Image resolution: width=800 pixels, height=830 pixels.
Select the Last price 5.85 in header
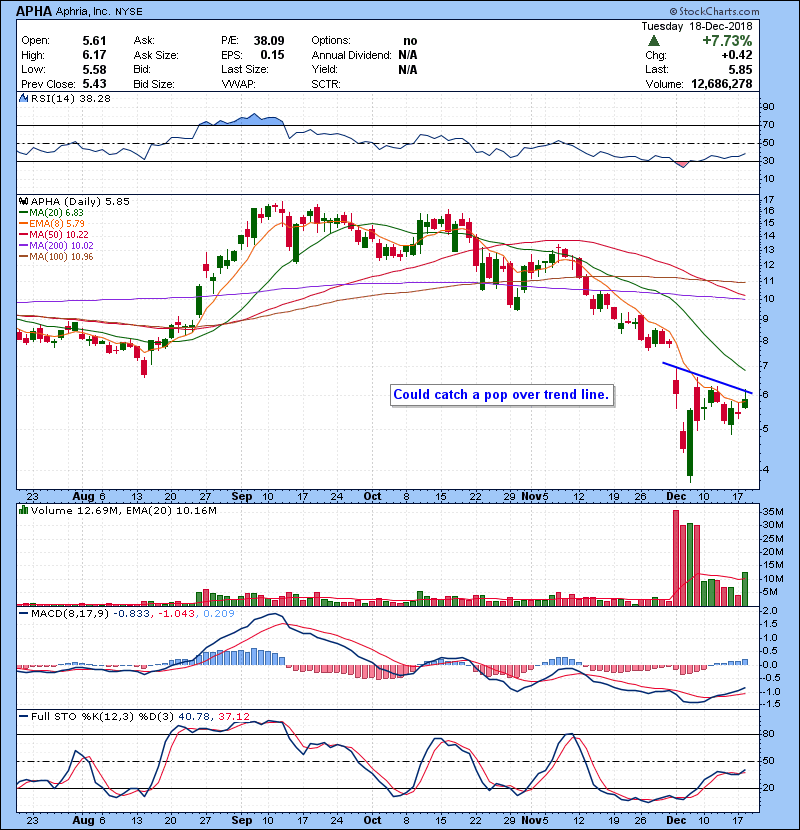point(740,69)
